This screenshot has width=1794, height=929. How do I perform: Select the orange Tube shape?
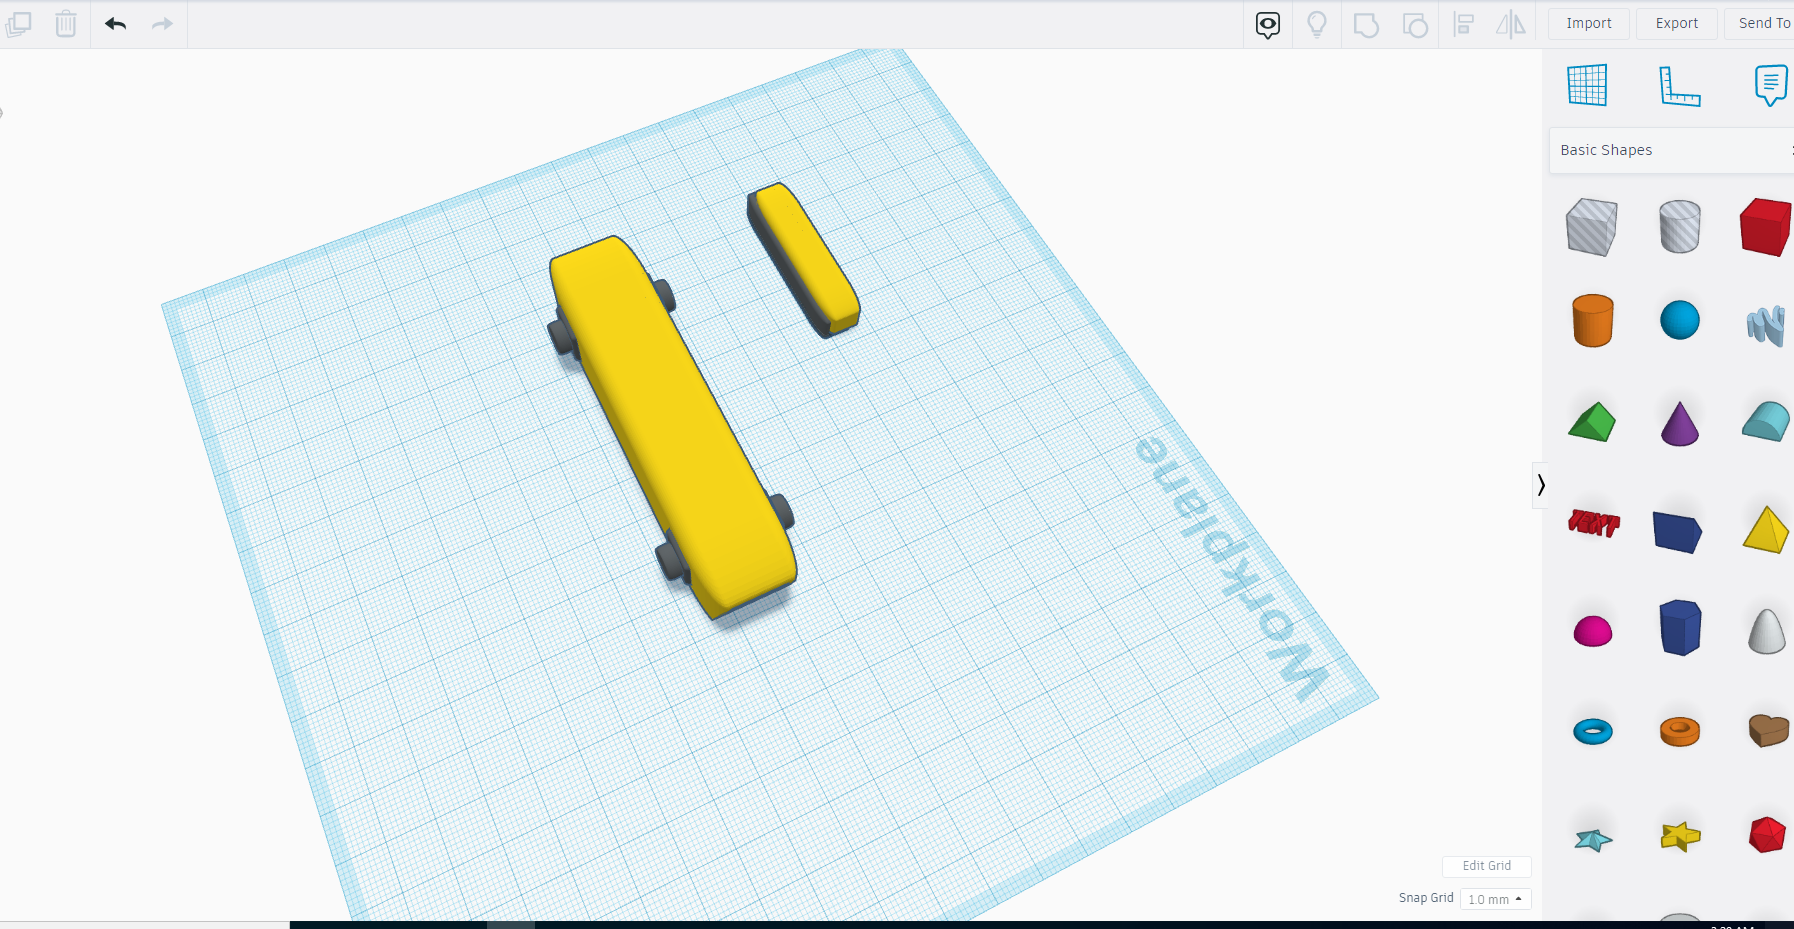coord(1680,732)
